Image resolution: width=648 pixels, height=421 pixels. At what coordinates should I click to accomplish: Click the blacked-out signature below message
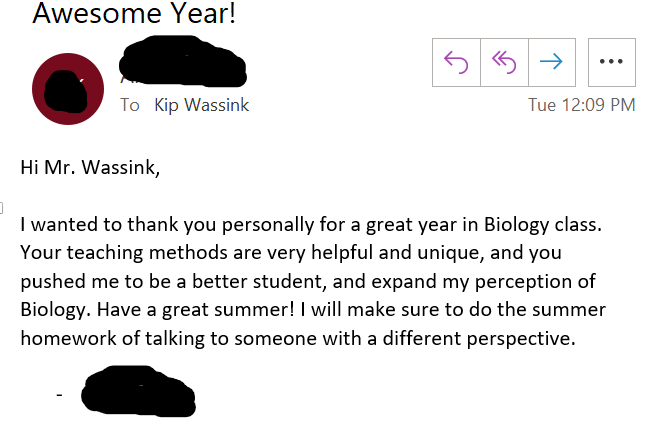pyautogui.click(x=138, y=391)
